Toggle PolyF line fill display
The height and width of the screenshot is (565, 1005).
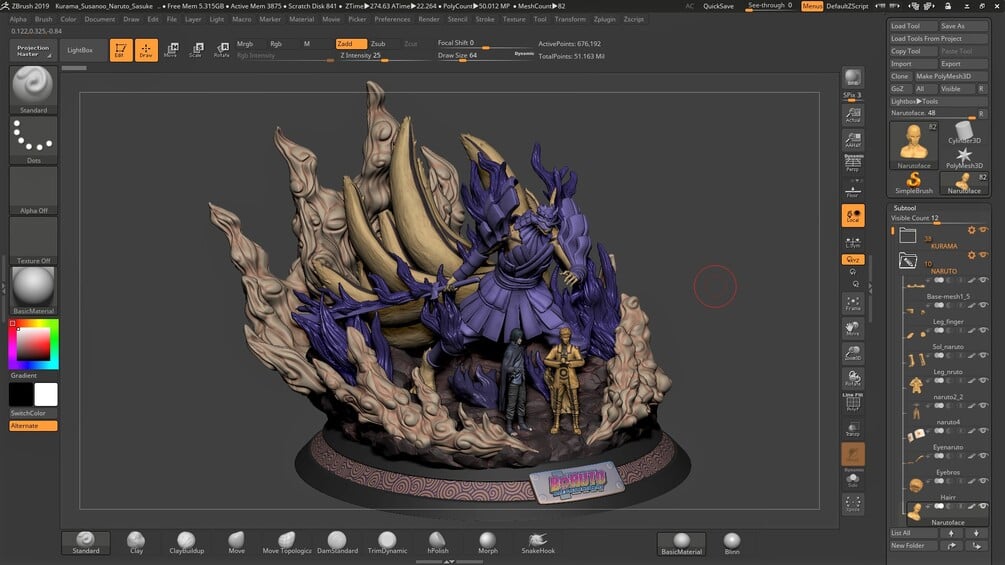853,403
